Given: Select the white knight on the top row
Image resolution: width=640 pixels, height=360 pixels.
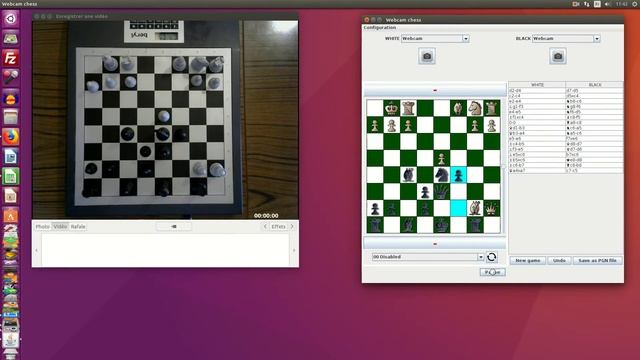Looking at the screenshot, I should [475, 108].
